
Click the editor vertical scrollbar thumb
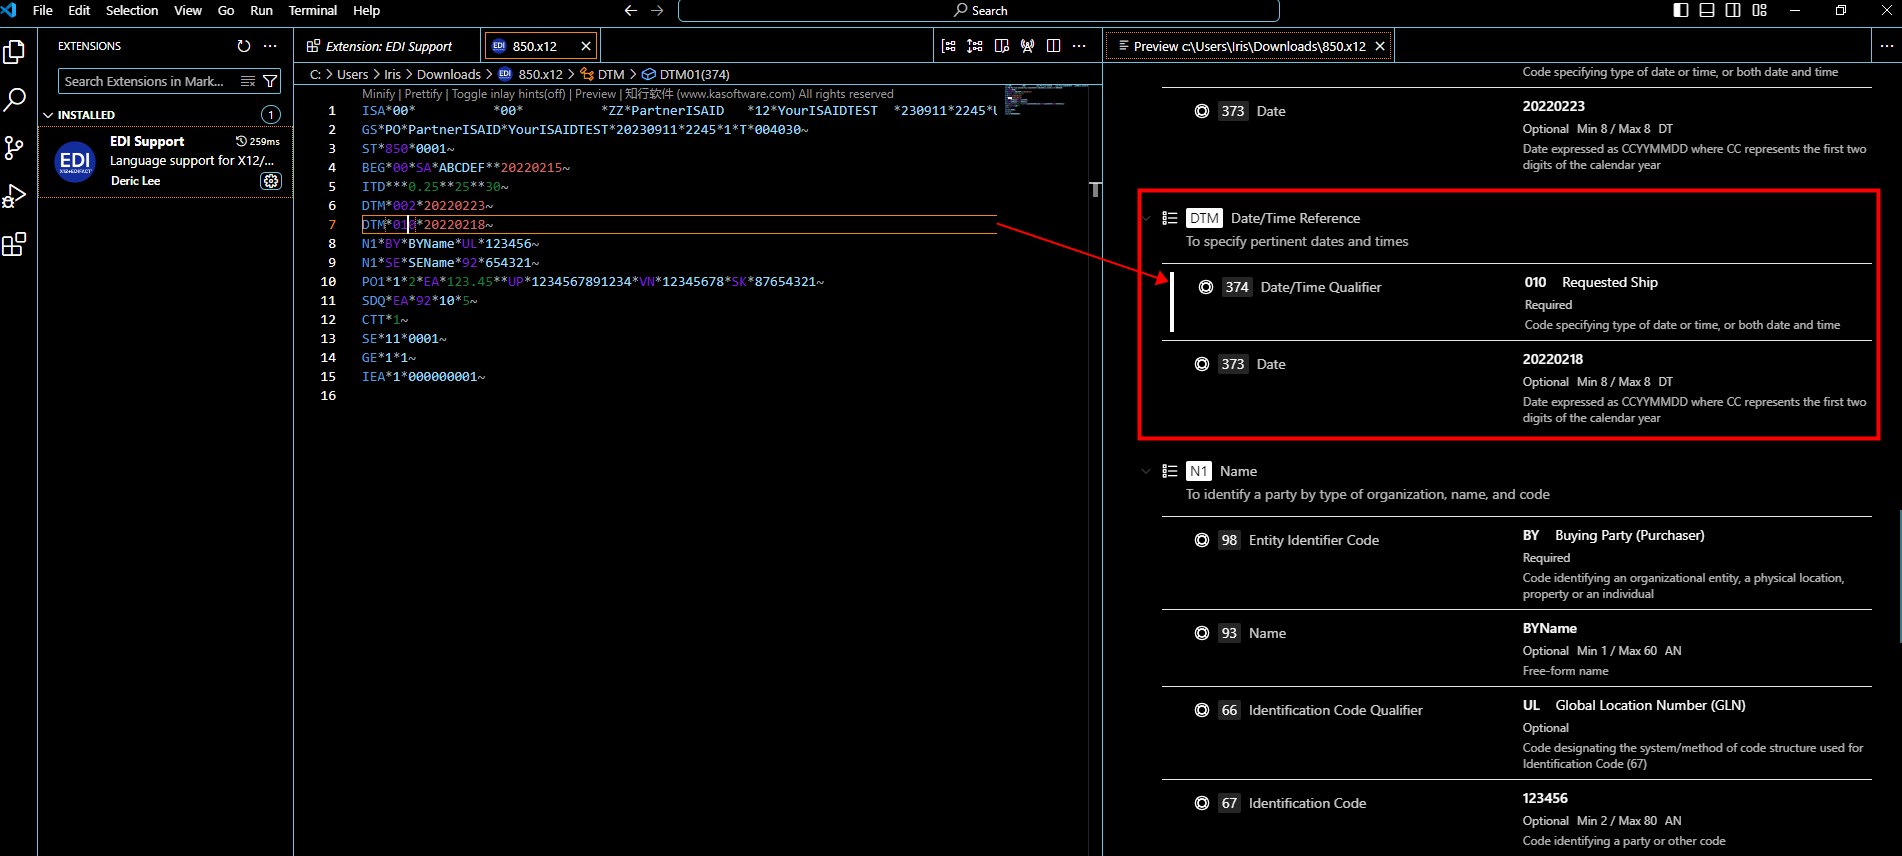(x=1096, y=189)
